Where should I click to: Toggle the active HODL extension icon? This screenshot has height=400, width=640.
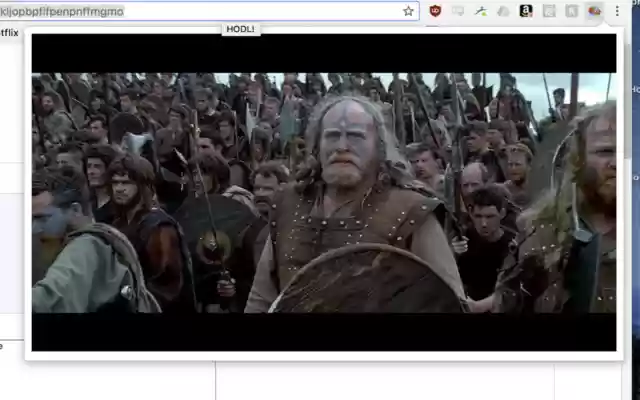click(594, 11)
